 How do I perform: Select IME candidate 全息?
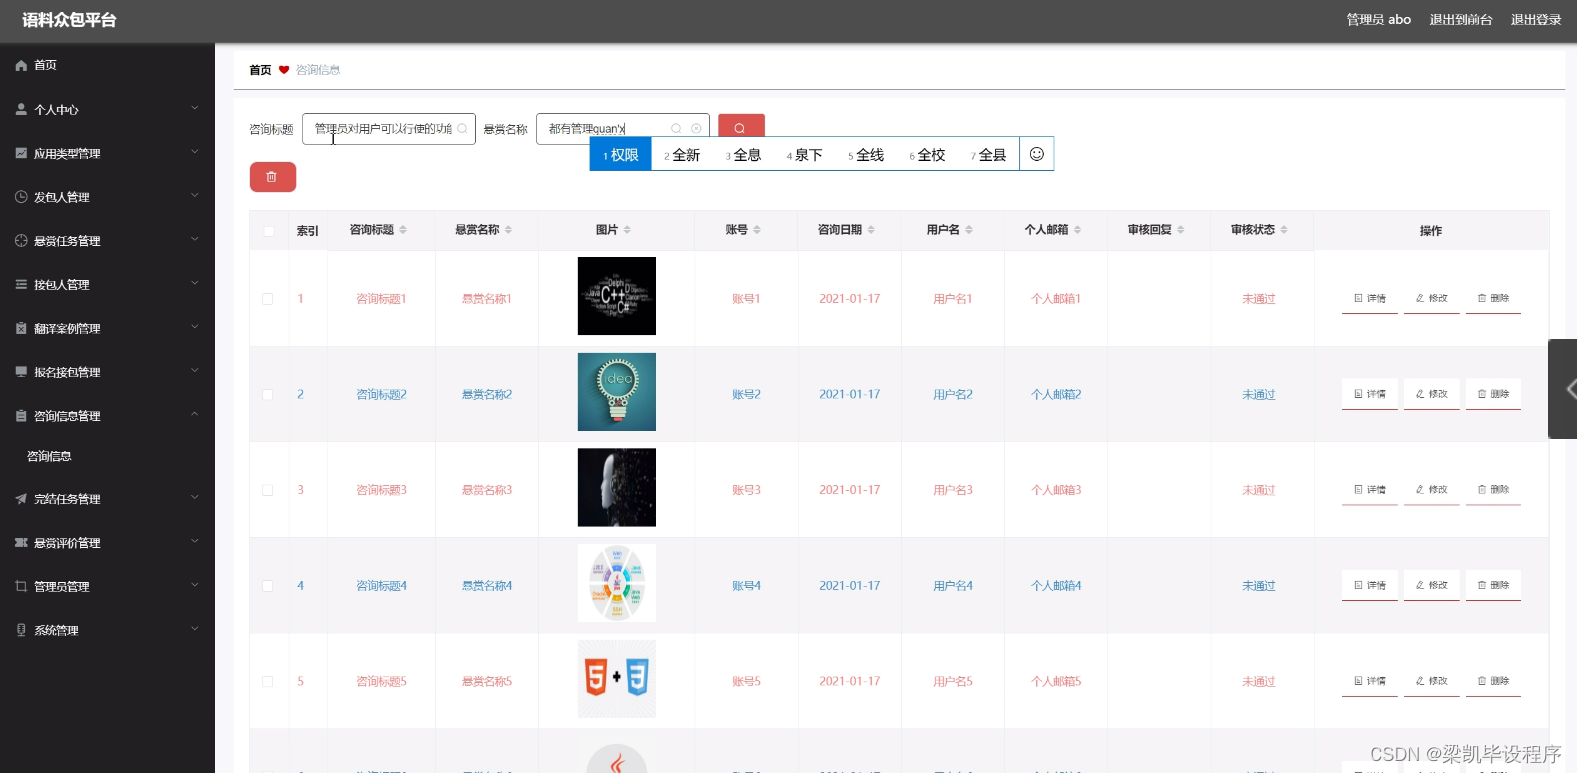744,155
